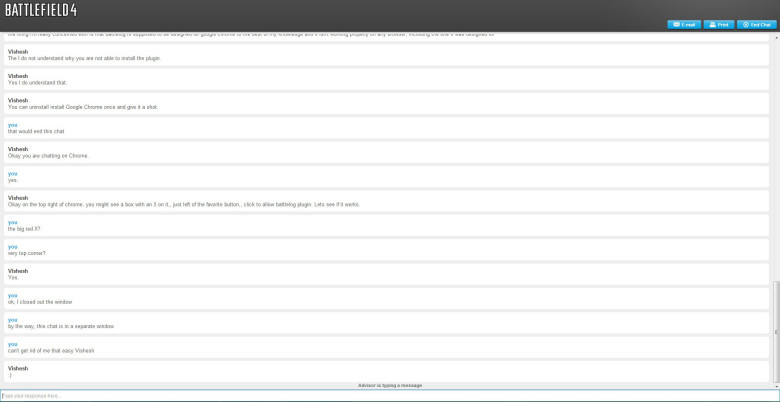Click message "not able to install the plugin"

point(387,55)
